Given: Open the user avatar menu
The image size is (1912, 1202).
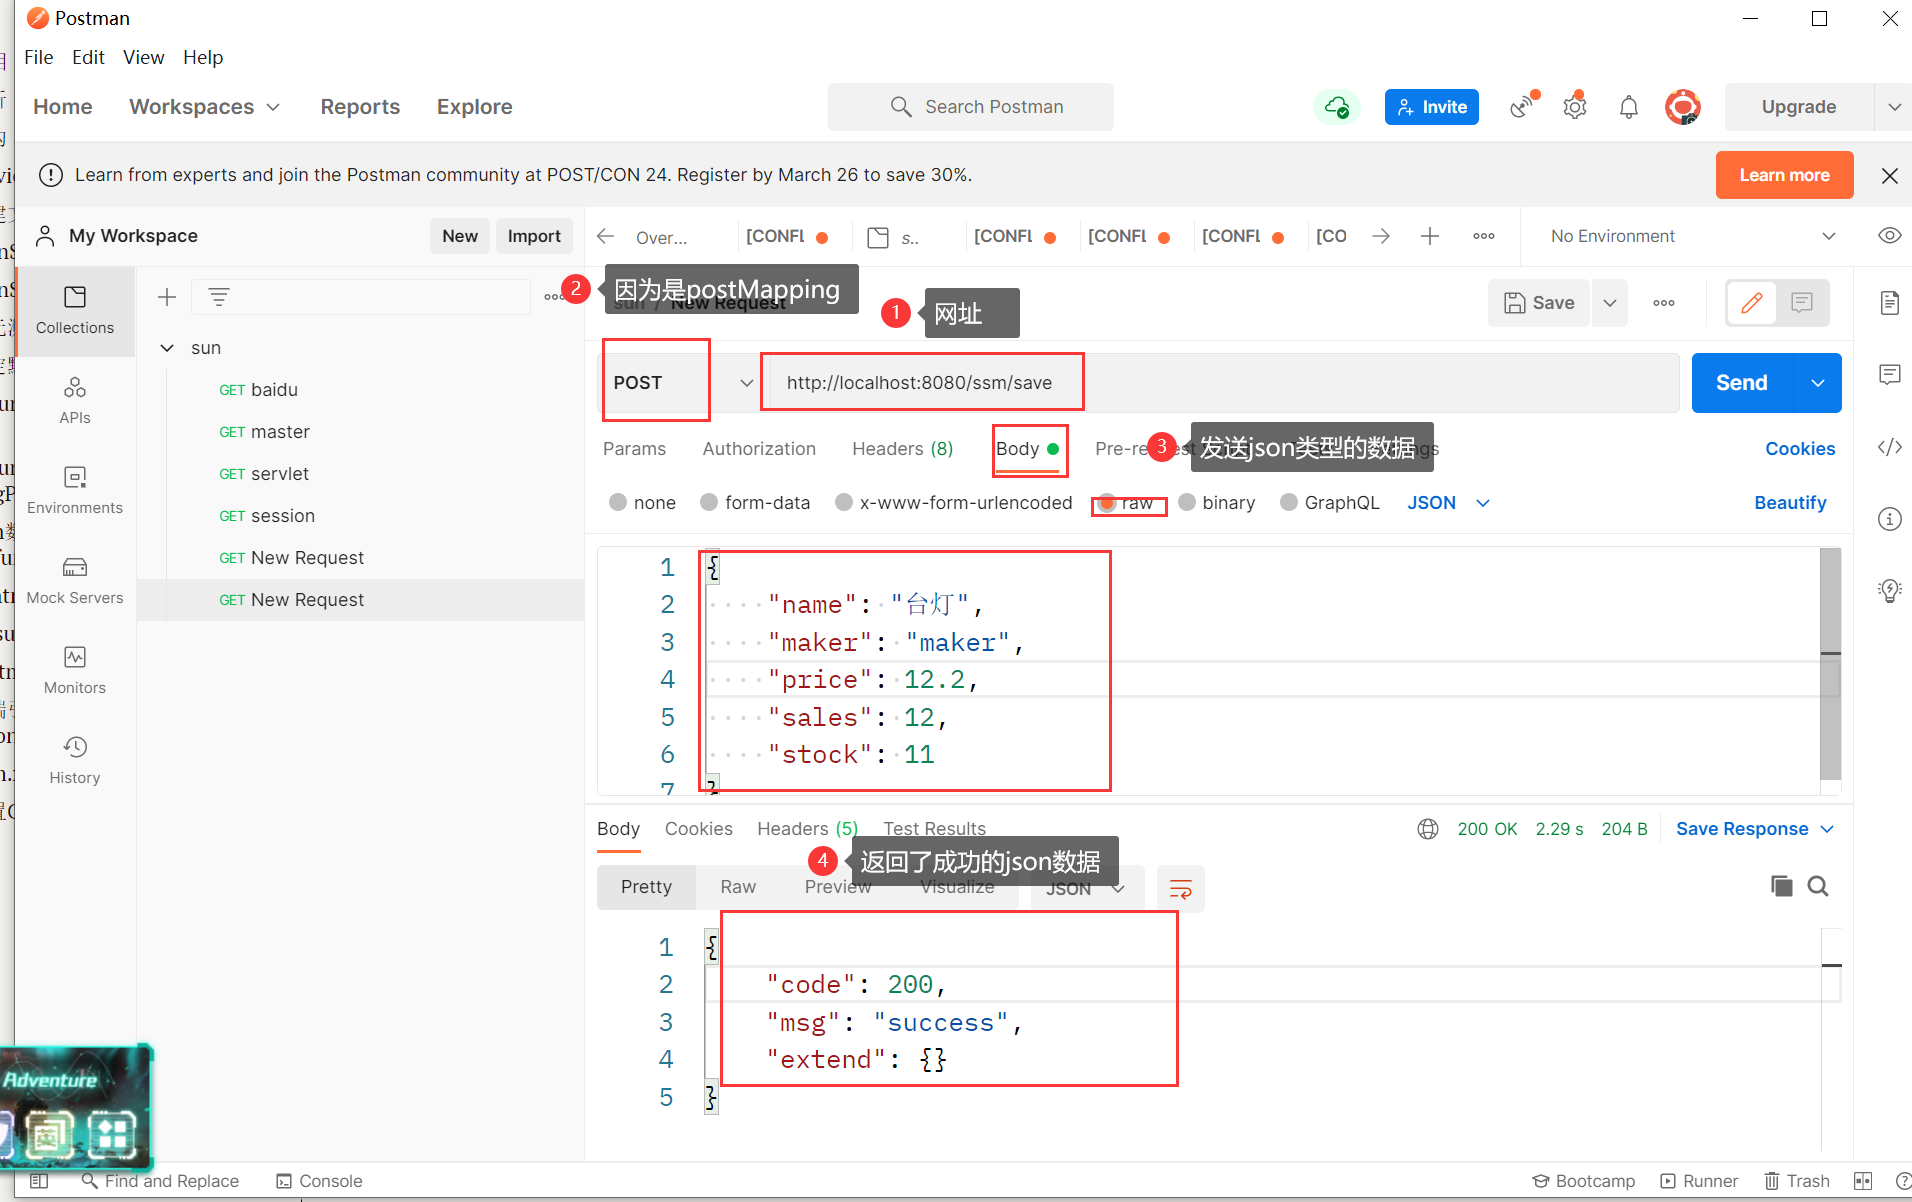Looking at the screenshot, I should point(1683,106).
